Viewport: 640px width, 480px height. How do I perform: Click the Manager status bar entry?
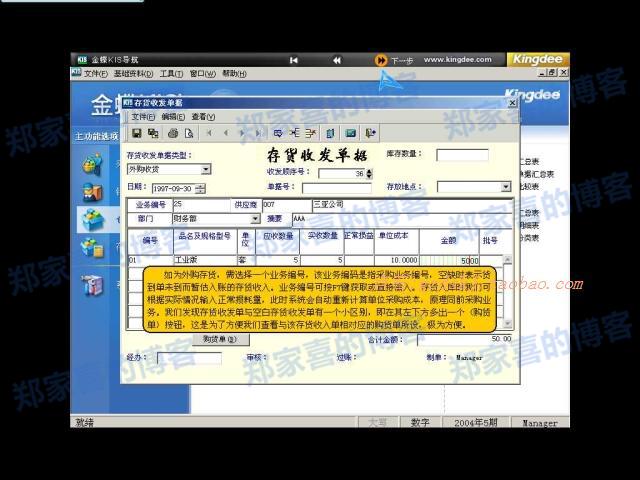pos(540,423)
